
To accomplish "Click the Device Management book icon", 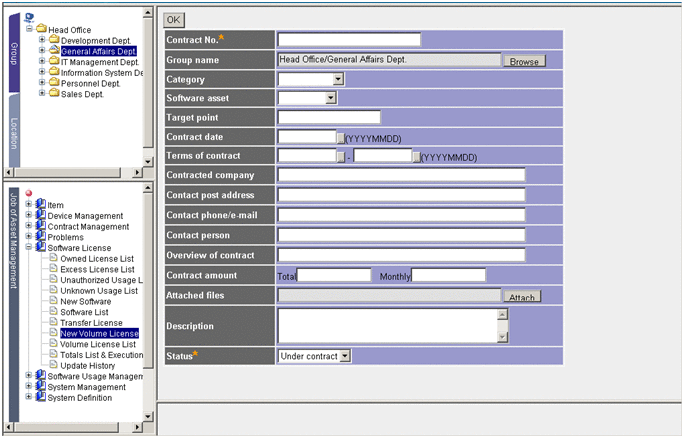I will tap(41, 216).
